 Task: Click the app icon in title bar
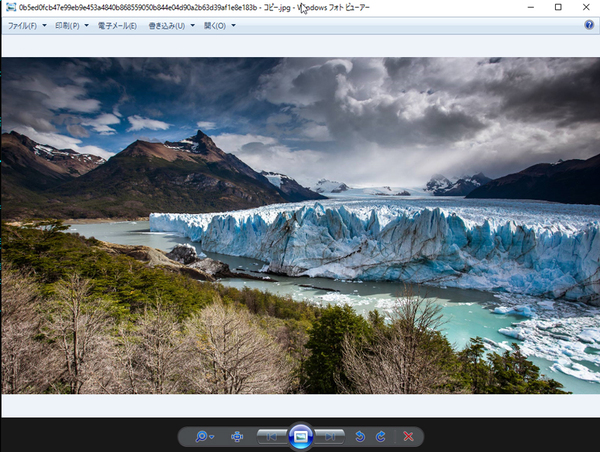[9, 7]
